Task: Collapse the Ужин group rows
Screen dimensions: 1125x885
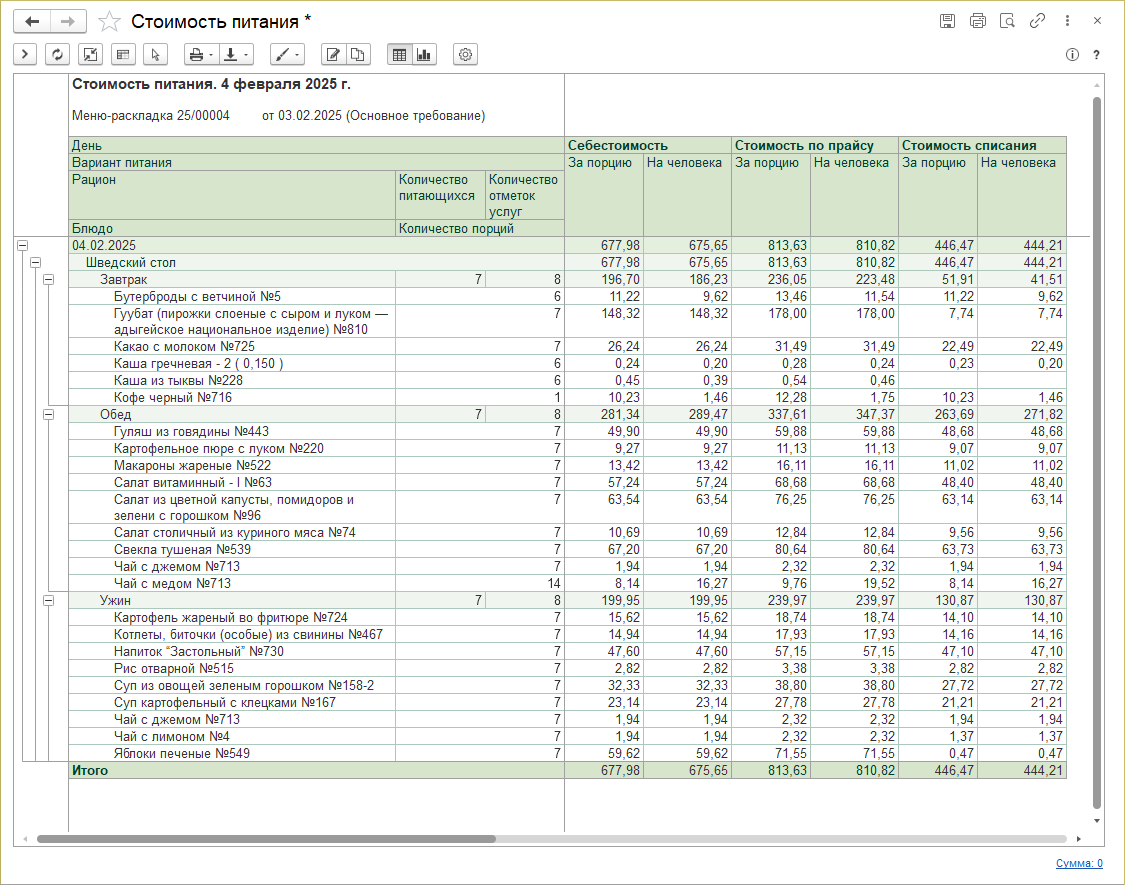Action: click(48, 600)
